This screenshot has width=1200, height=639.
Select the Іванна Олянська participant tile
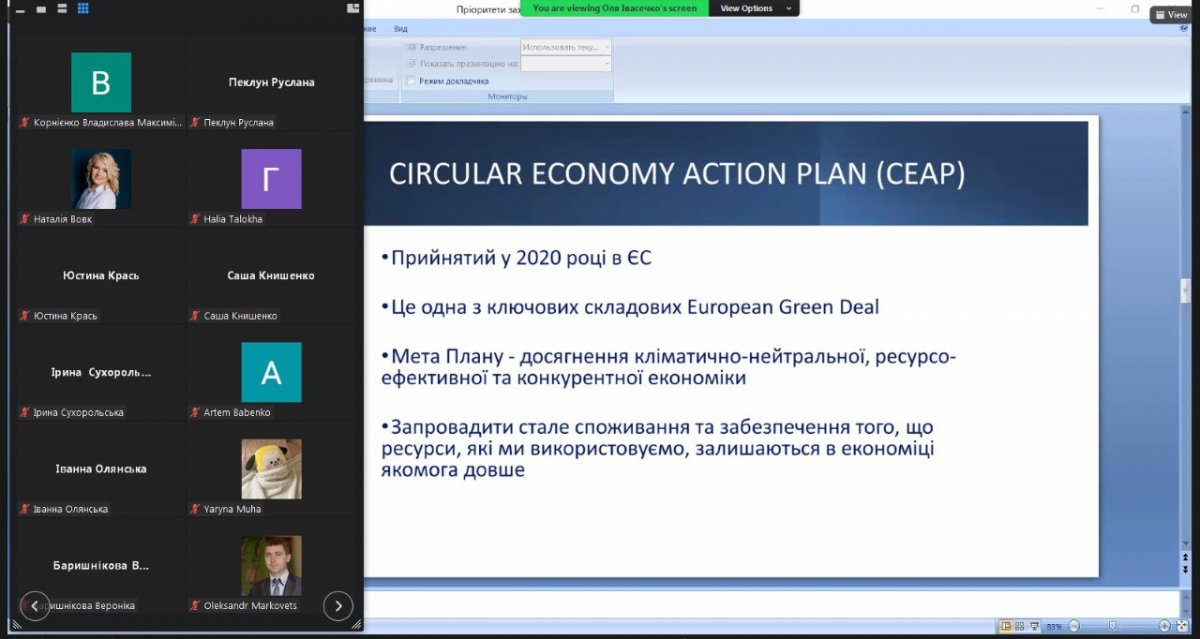101,469
